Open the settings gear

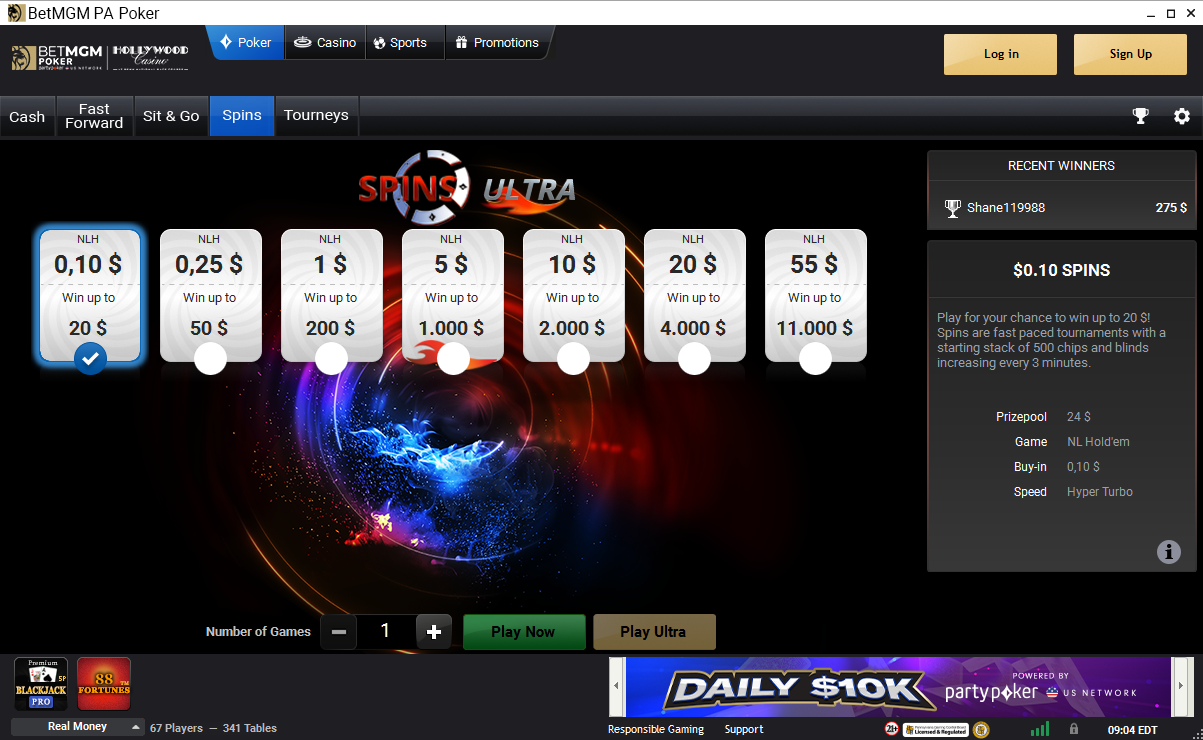[x=1182, y=116]
